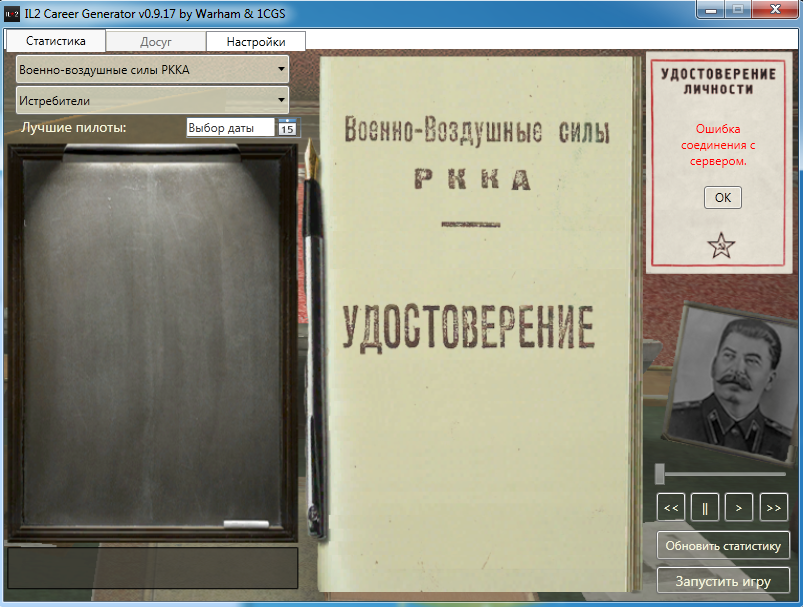Image resolution: width=803 pixels, height=607 pixels.
Task: Click the music volume slider handle
Action: point(660,474)
